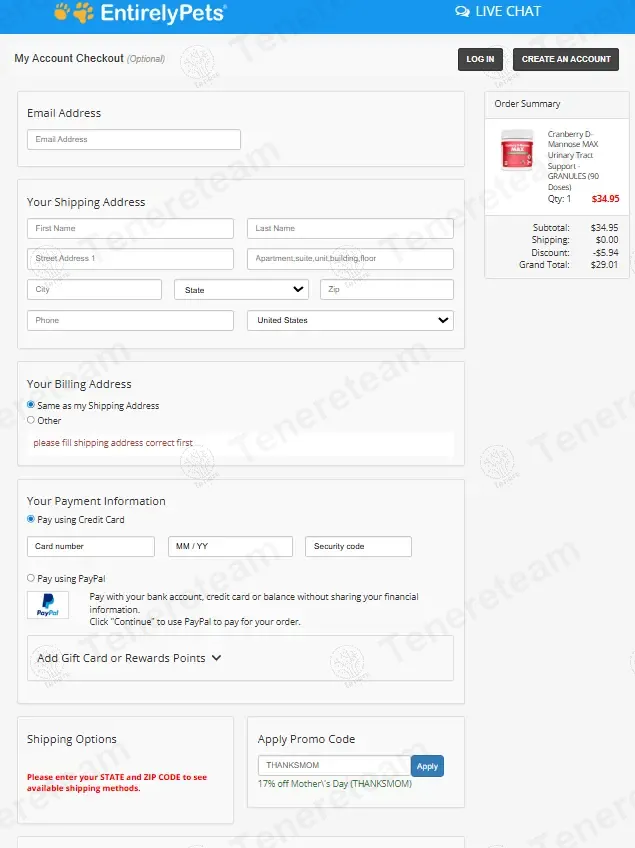
Task: Click the Shipping $0.00 value
Action: (x=607, y=240)
